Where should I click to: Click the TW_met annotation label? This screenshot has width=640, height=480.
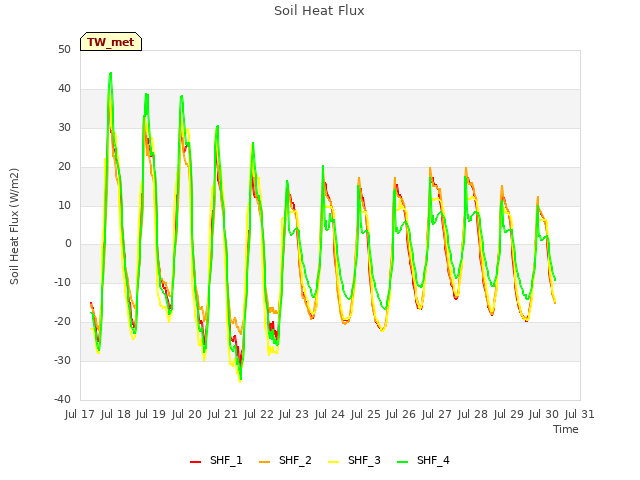pos(111,42)
